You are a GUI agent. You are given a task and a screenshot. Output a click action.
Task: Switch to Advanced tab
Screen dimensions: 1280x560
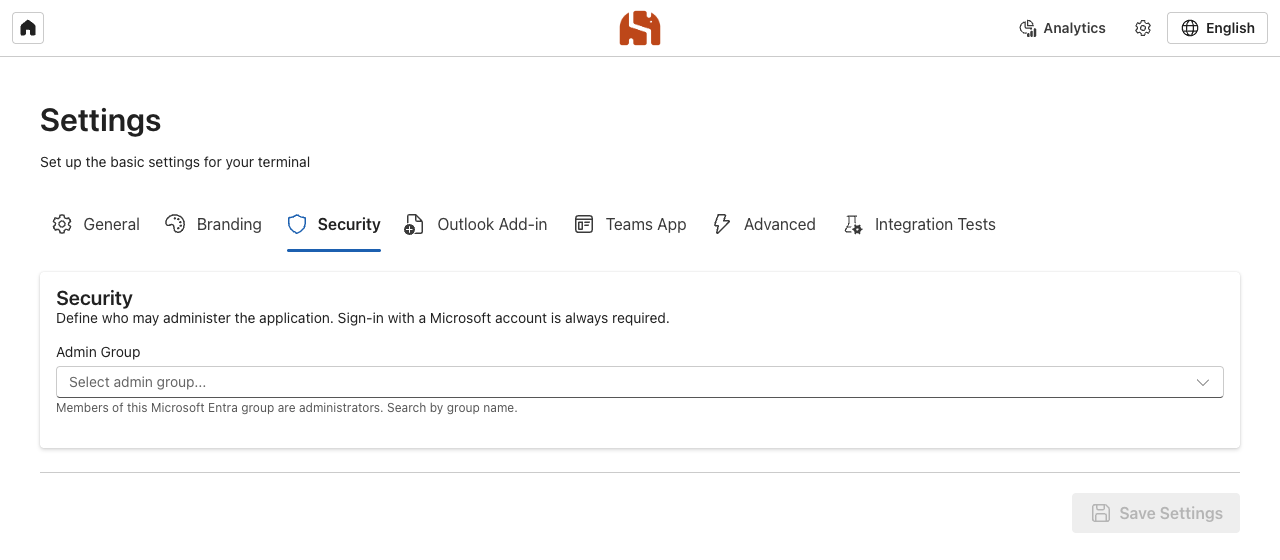click(x=764, y=224)
